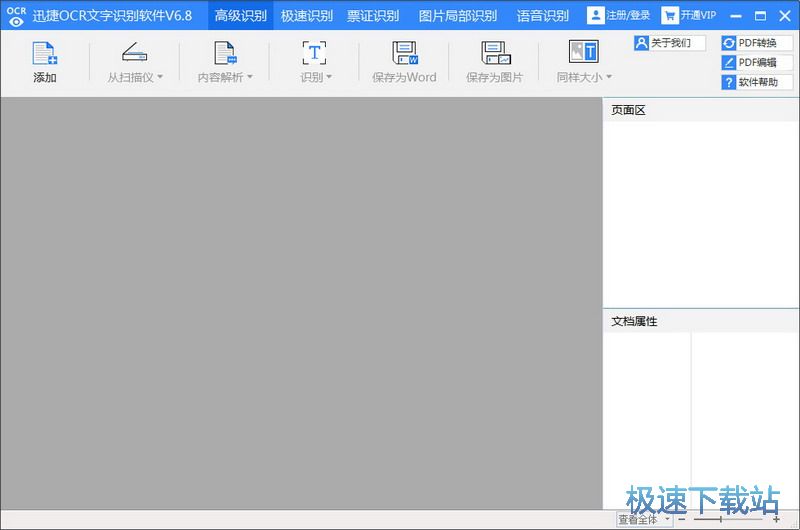Click the 保存为图片 icon

[494, 54]
